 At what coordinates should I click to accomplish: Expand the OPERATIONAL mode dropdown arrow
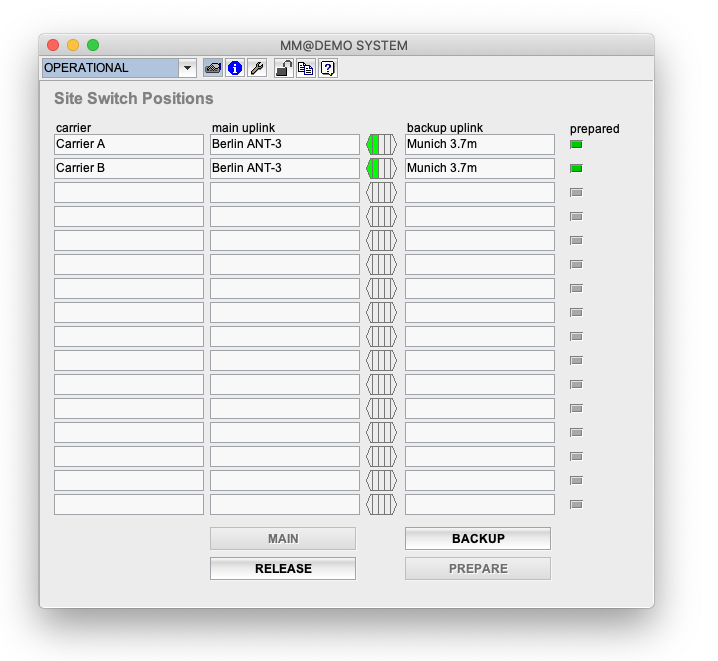tap(188, 68)
